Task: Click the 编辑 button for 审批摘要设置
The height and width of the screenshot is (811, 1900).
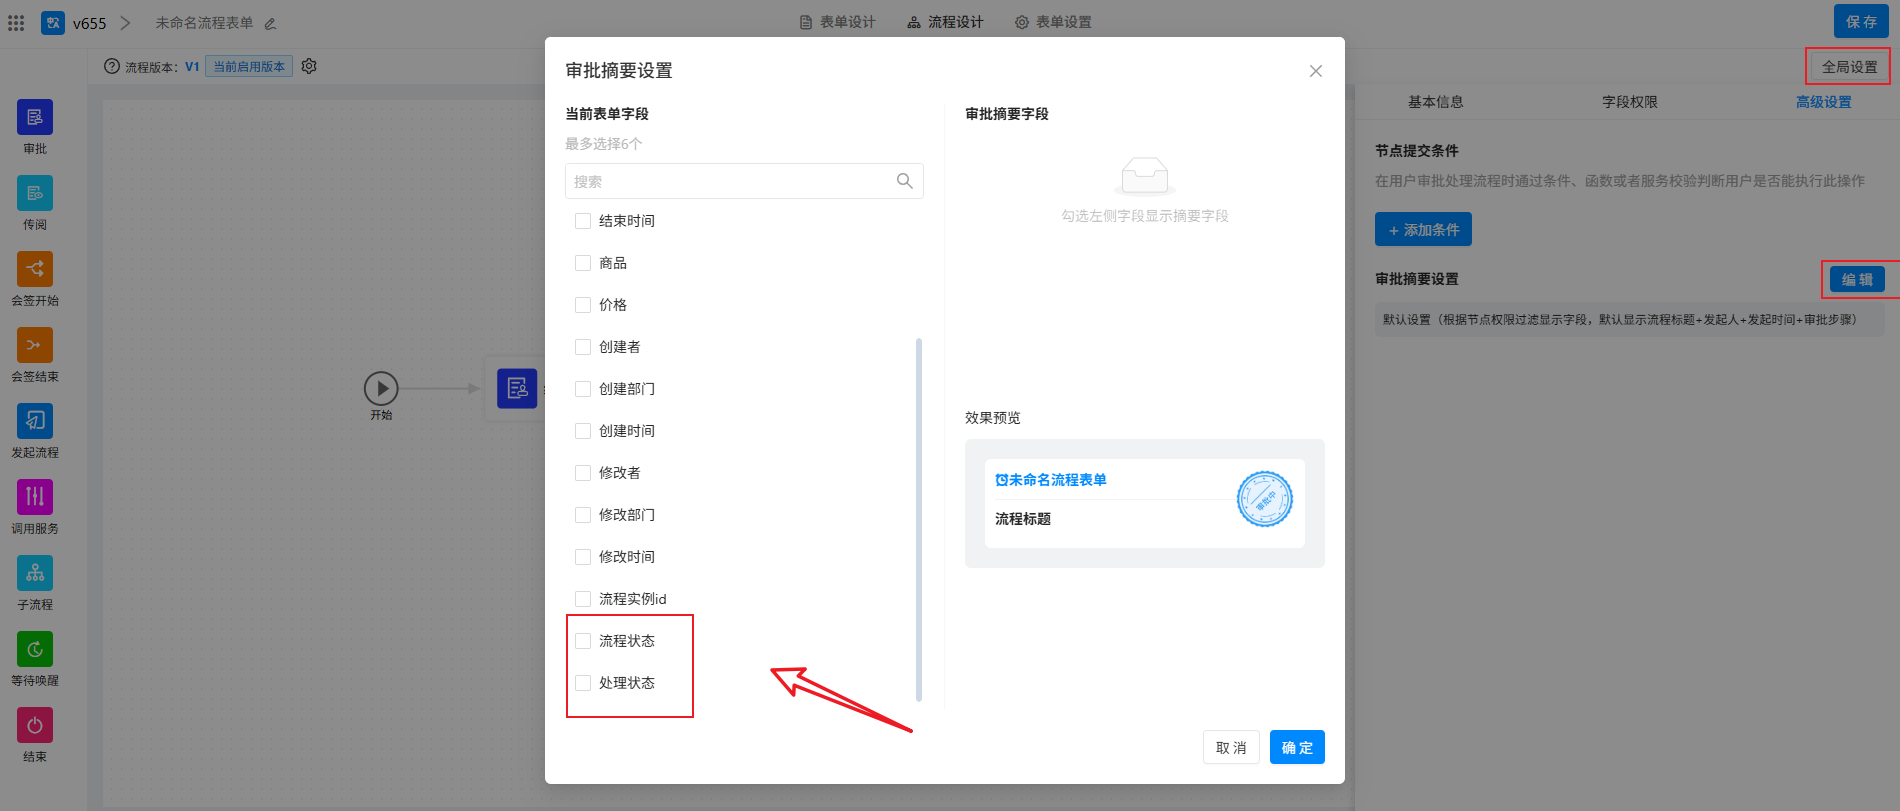Action: tap(1857, 279)
